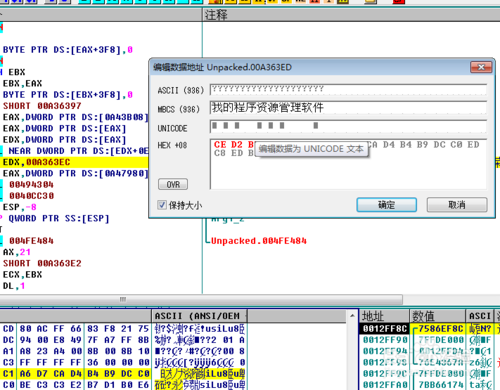Select the line DL,1
This screenshot has height=390, width=500.
tap(14, 286)
